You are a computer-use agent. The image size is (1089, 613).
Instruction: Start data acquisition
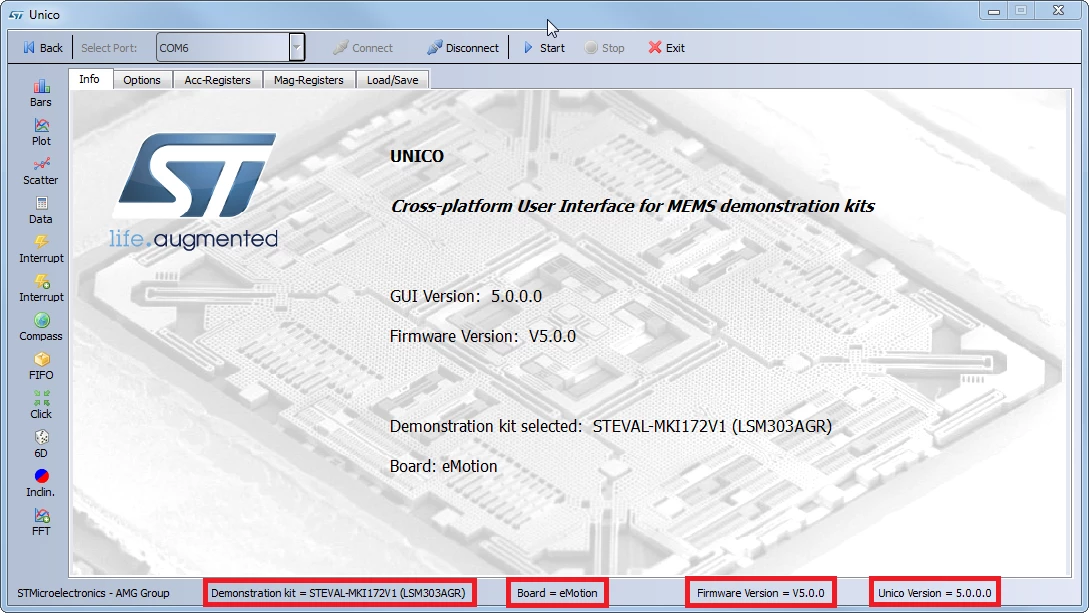point(544,48)
